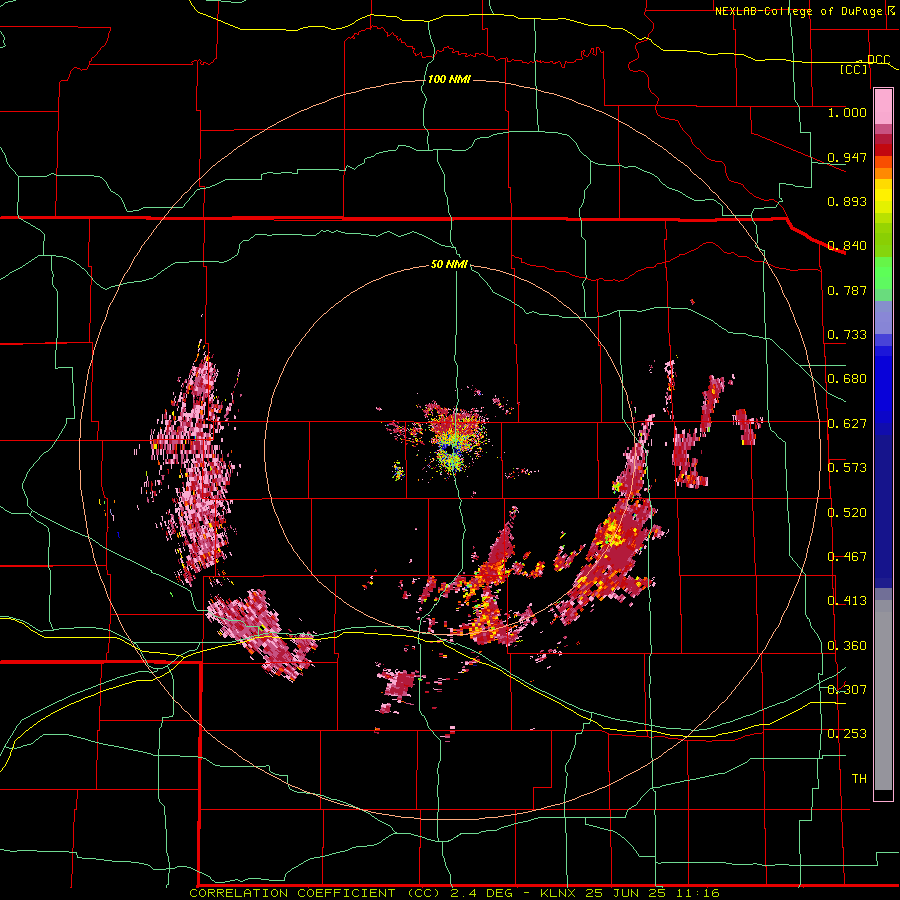Click the KLNX station identifier in caption
Viewport: 900px width, 900px height.
pyautogui.click(x=560, y=893)
